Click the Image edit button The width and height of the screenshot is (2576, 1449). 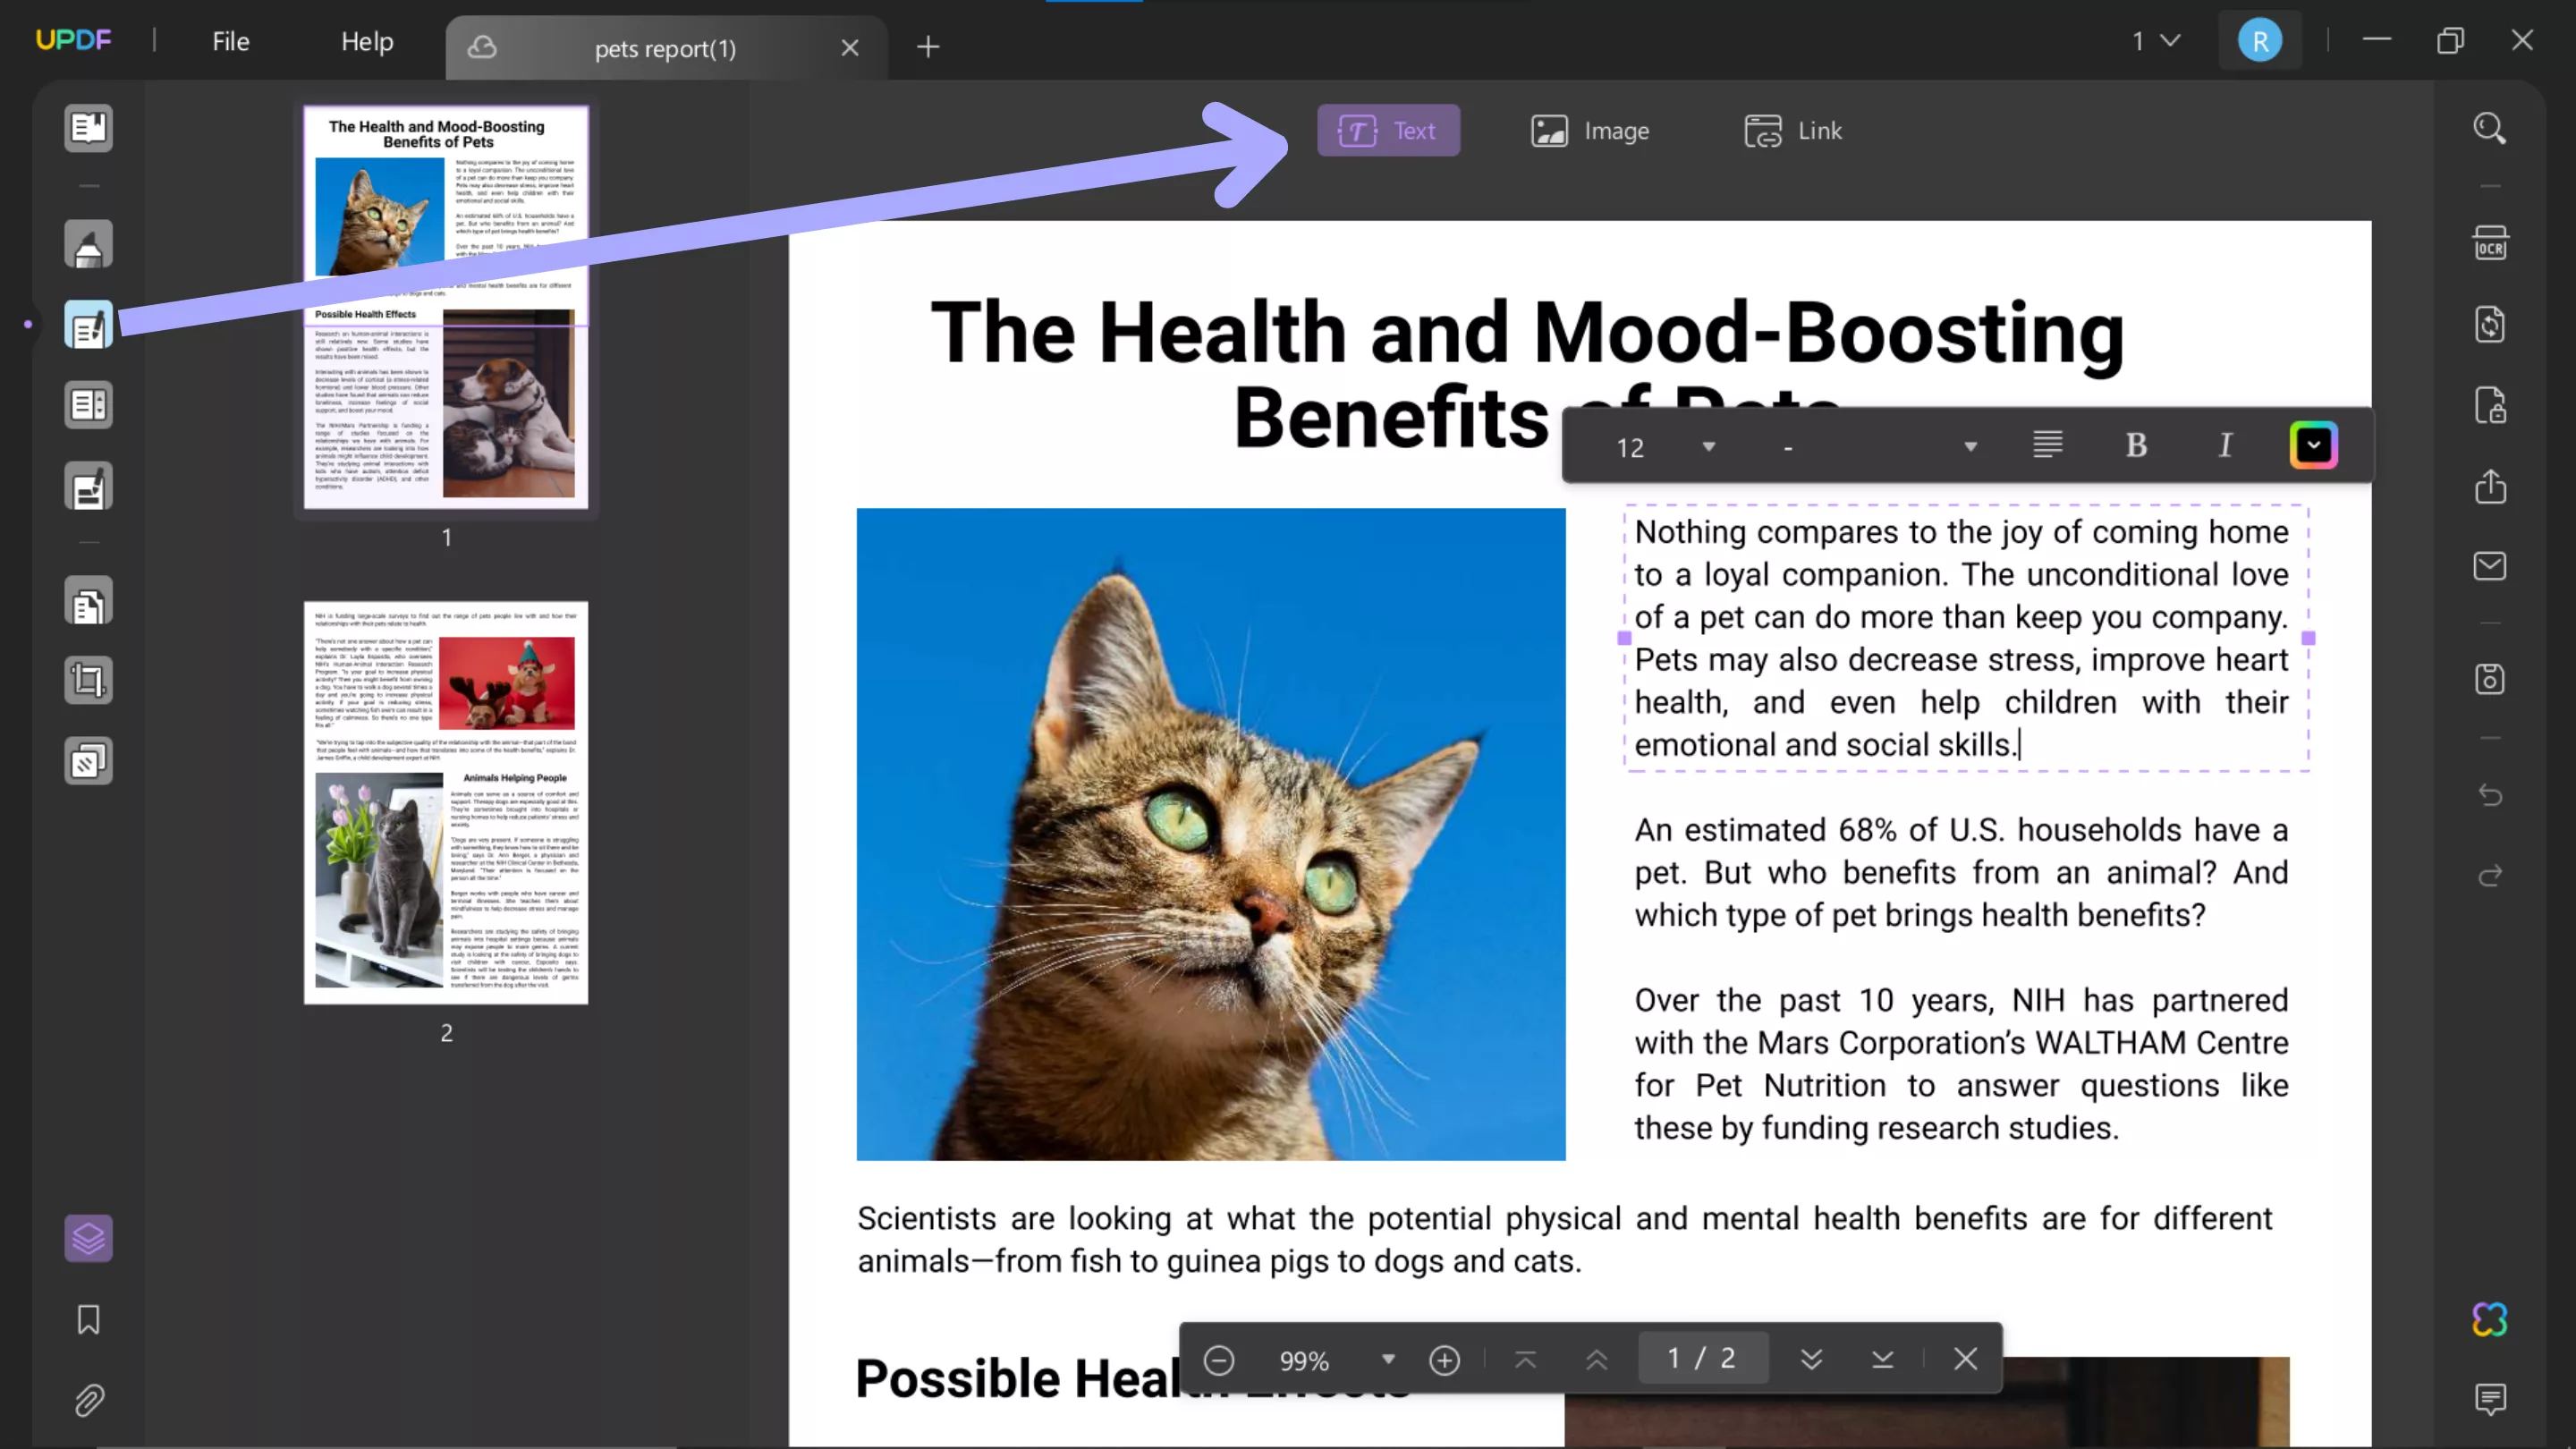(1590, 131)
